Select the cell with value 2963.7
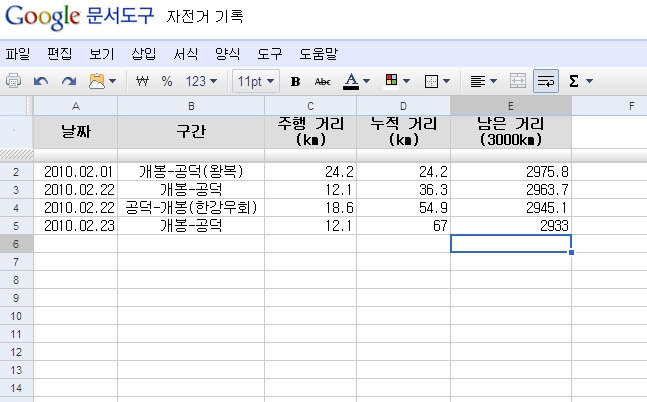 511,190
